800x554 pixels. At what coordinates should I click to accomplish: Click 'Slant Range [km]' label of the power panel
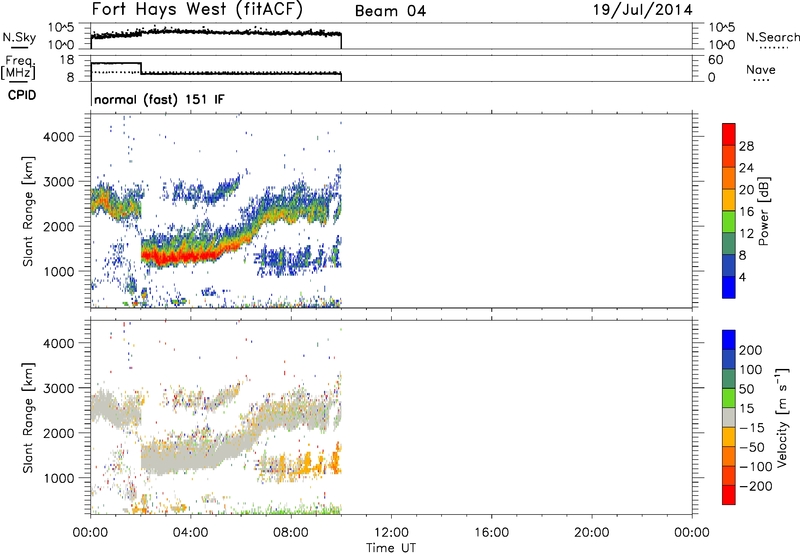click(x=28, y=211)
